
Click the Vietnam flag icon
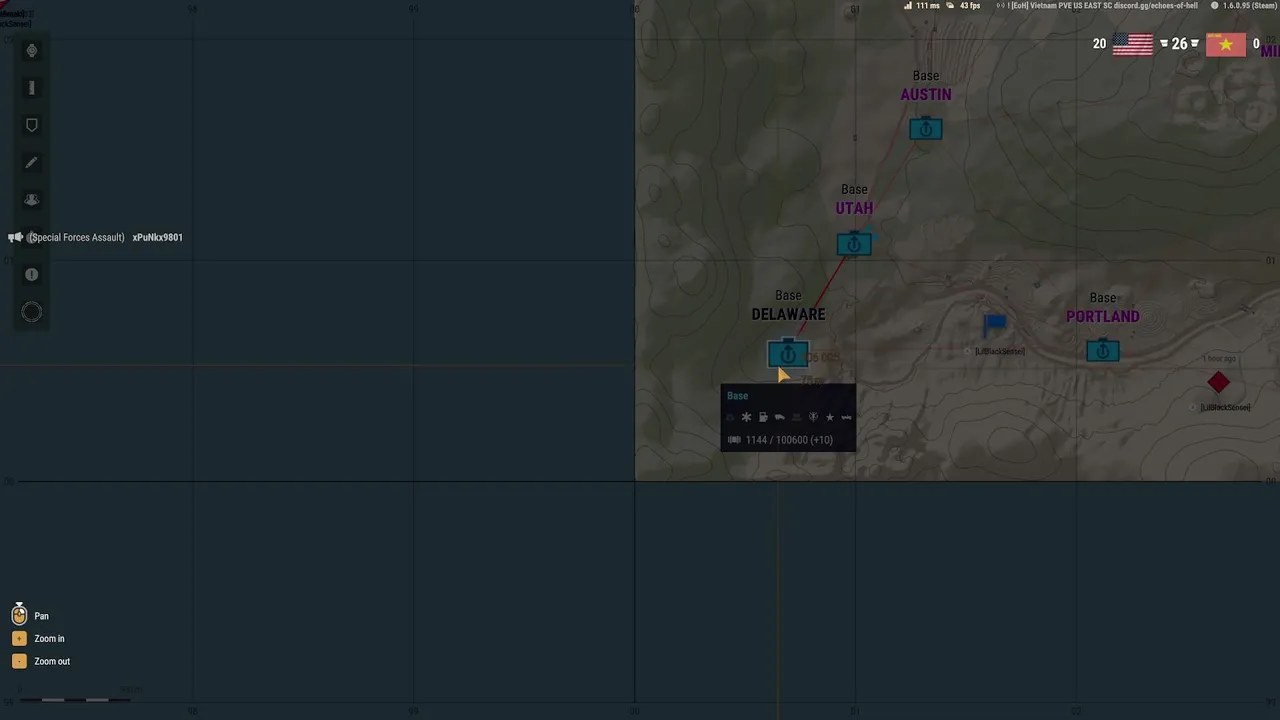1226,44
